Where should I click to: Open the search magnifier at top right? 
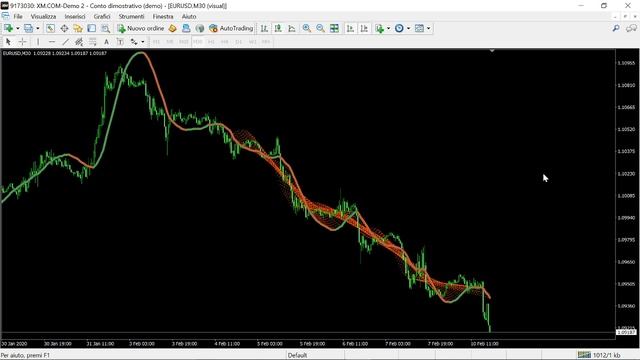click(616, 28)
